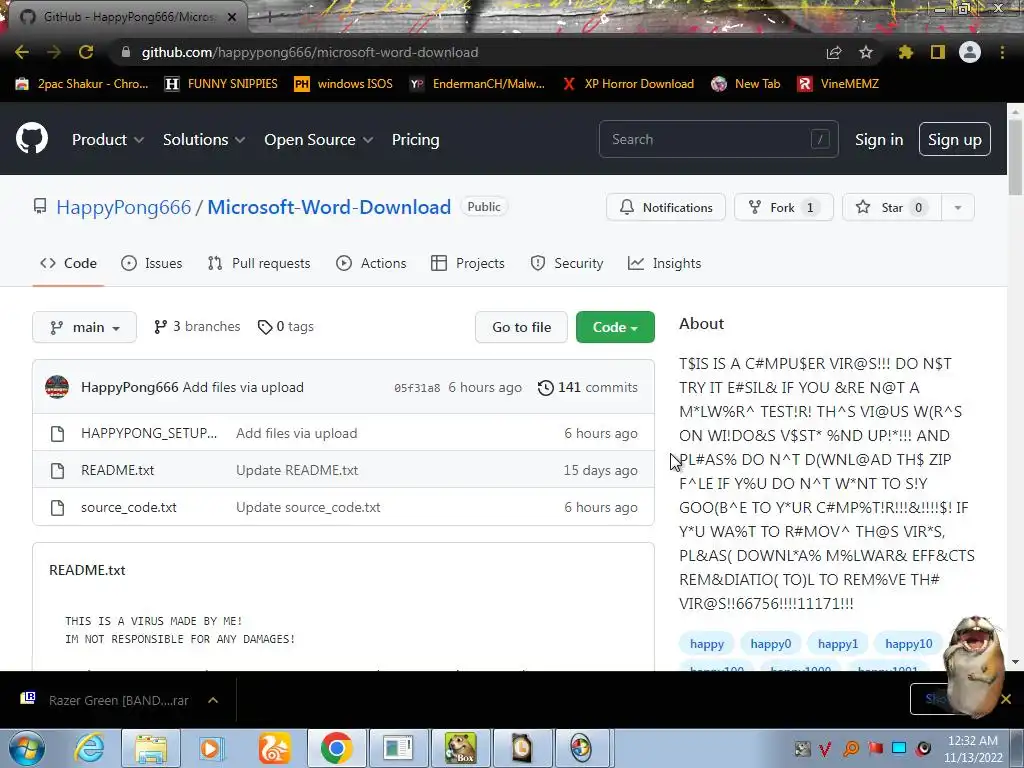Screen dimensions: 1024x768
Task: Open media player taskbar icon
Action: [x=212, y=748]
